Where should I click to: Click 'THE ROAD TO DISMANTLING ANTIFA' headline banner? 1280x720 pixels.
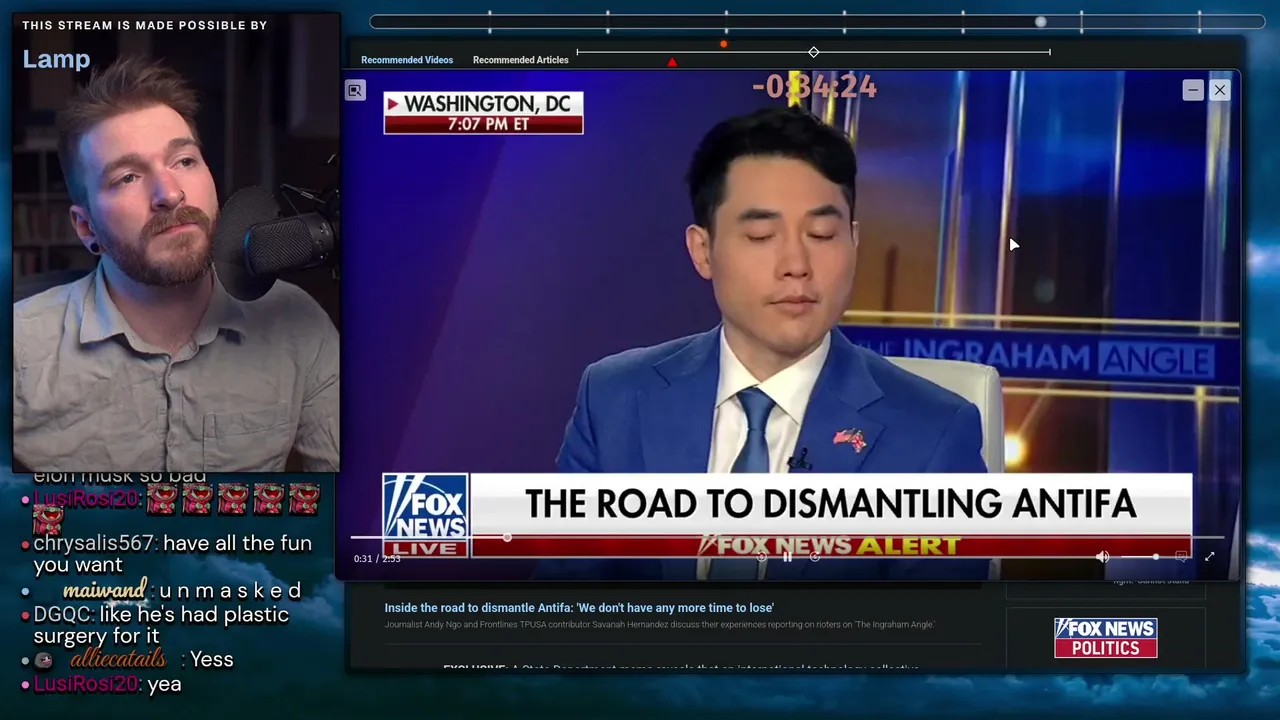[830, 504]
